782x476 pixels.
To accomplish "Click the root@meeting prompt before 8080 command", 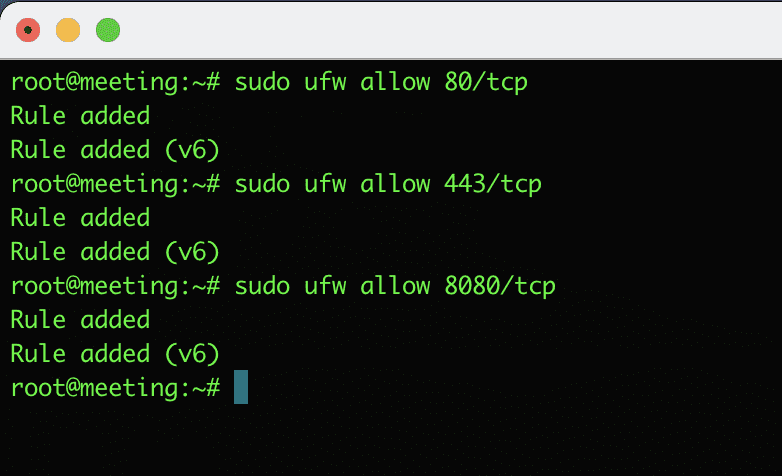I will click(x=114, y=286).
